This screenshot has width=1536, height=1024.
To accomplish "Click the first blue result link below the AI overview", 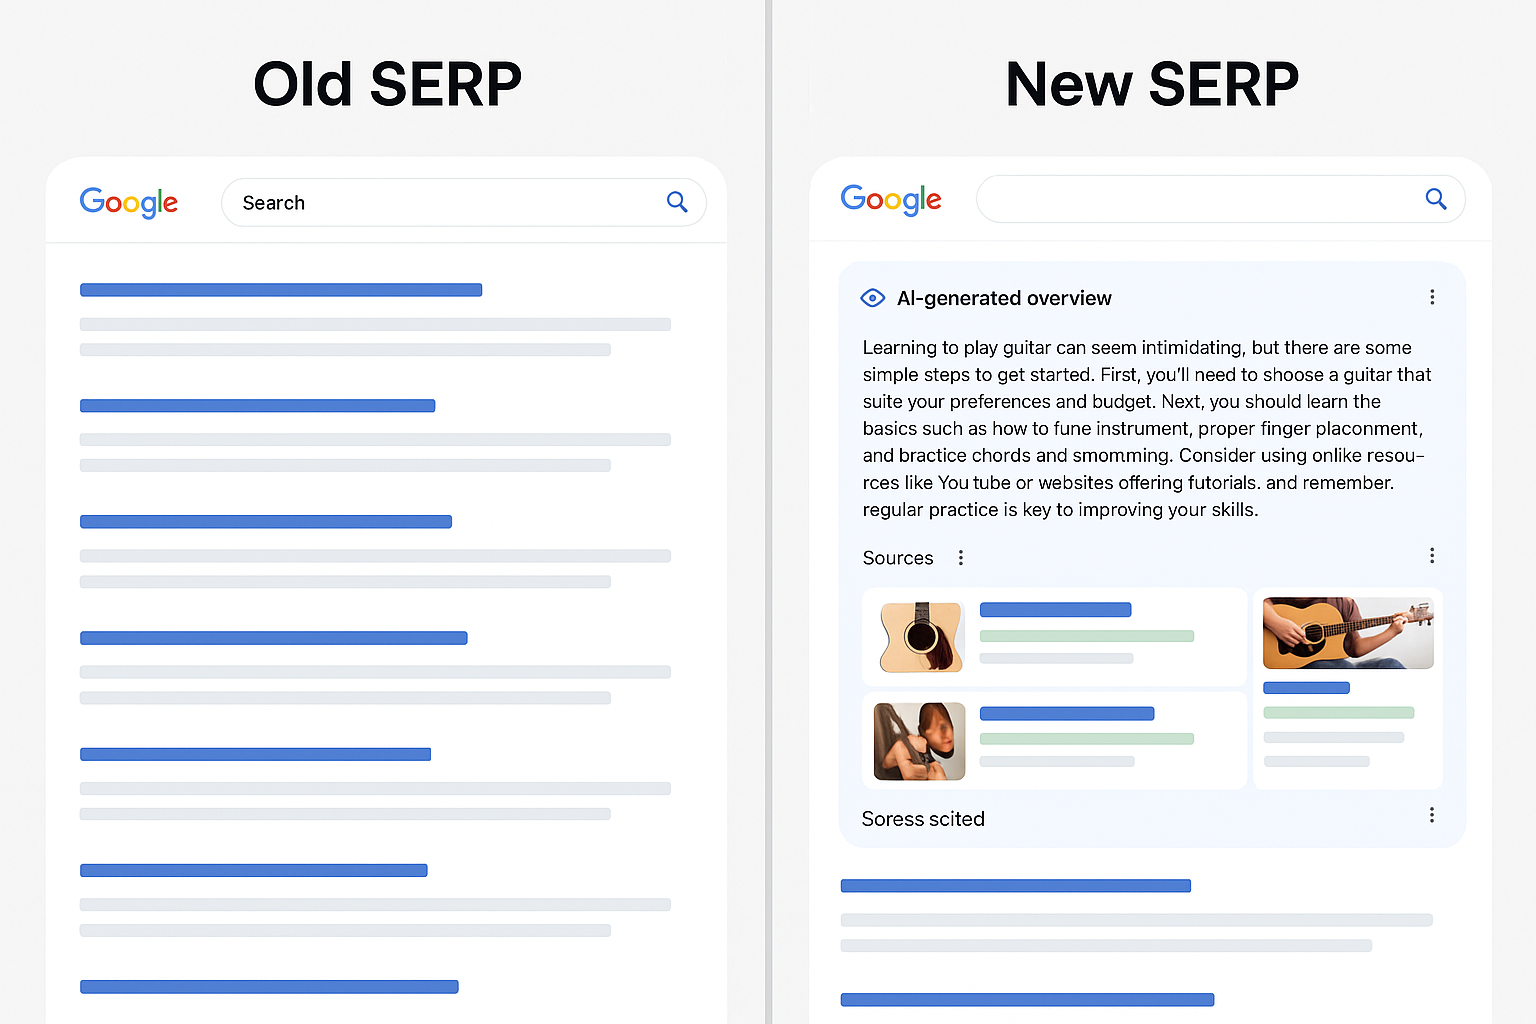I will [1016, 886].
